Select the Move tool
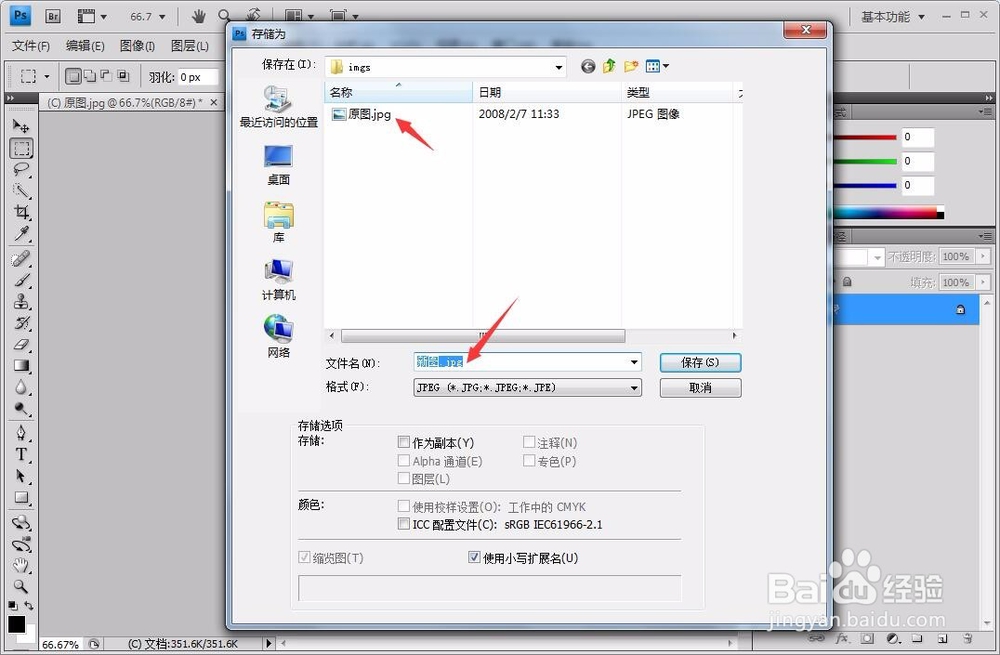The width and height of the screenshot is (1000, 655). [22, 126]
